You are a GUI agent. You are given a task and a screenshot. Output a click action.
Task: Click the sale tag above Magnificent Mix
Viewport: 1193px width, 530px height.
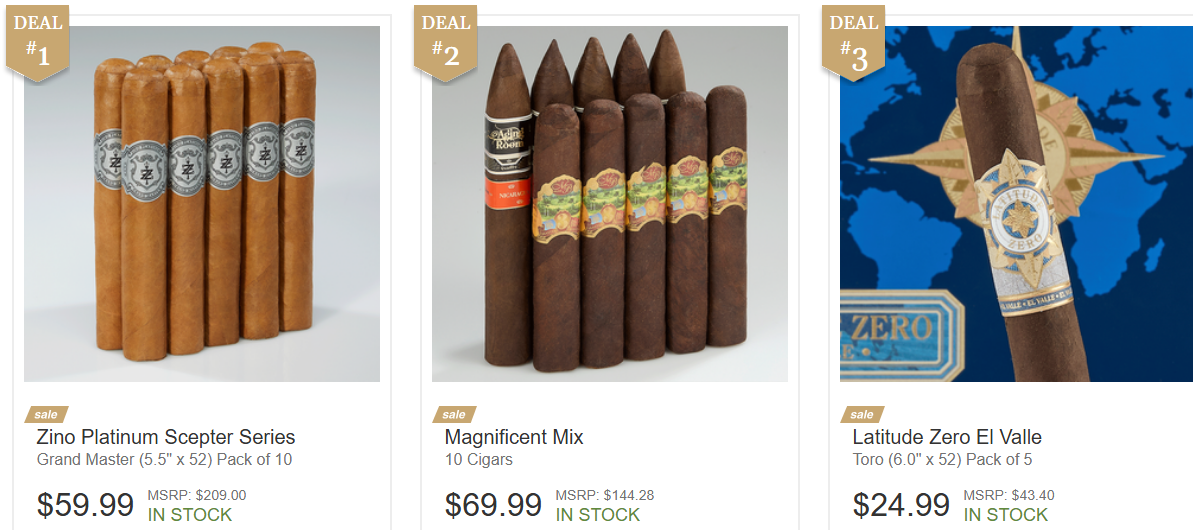tap(454, 414)
